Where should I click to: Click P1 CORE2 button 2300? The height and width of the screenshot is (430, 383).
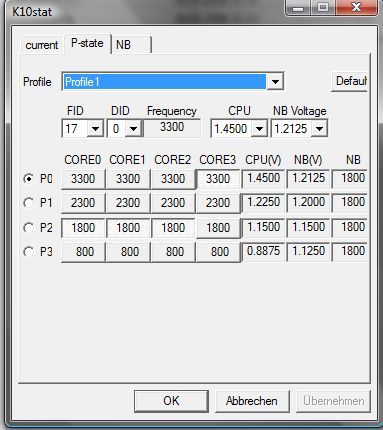point(173,203)
